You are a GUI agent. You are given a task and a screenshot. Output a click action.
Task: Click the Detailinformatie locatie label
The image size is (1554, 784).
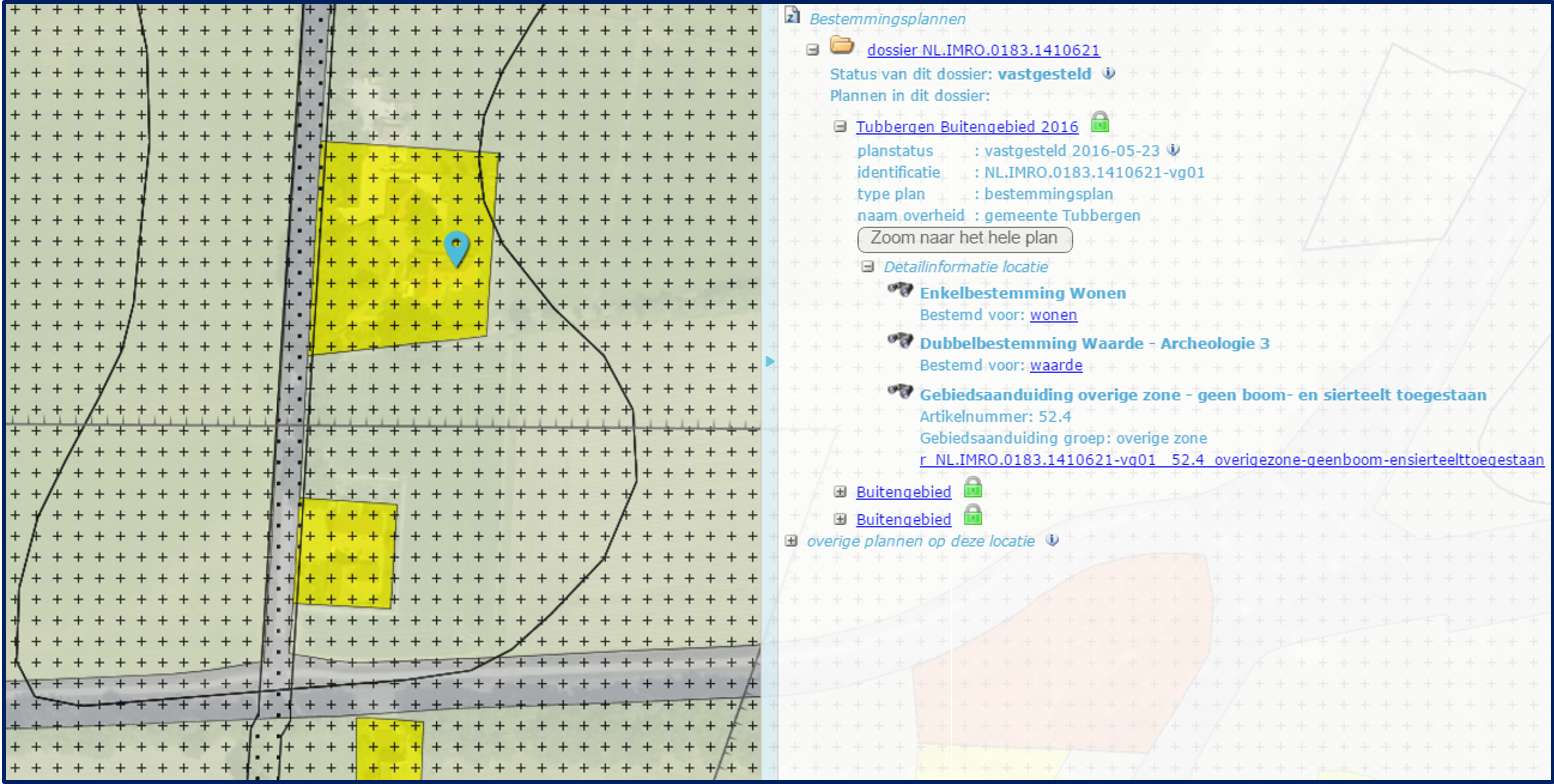(x=966, y=267)
